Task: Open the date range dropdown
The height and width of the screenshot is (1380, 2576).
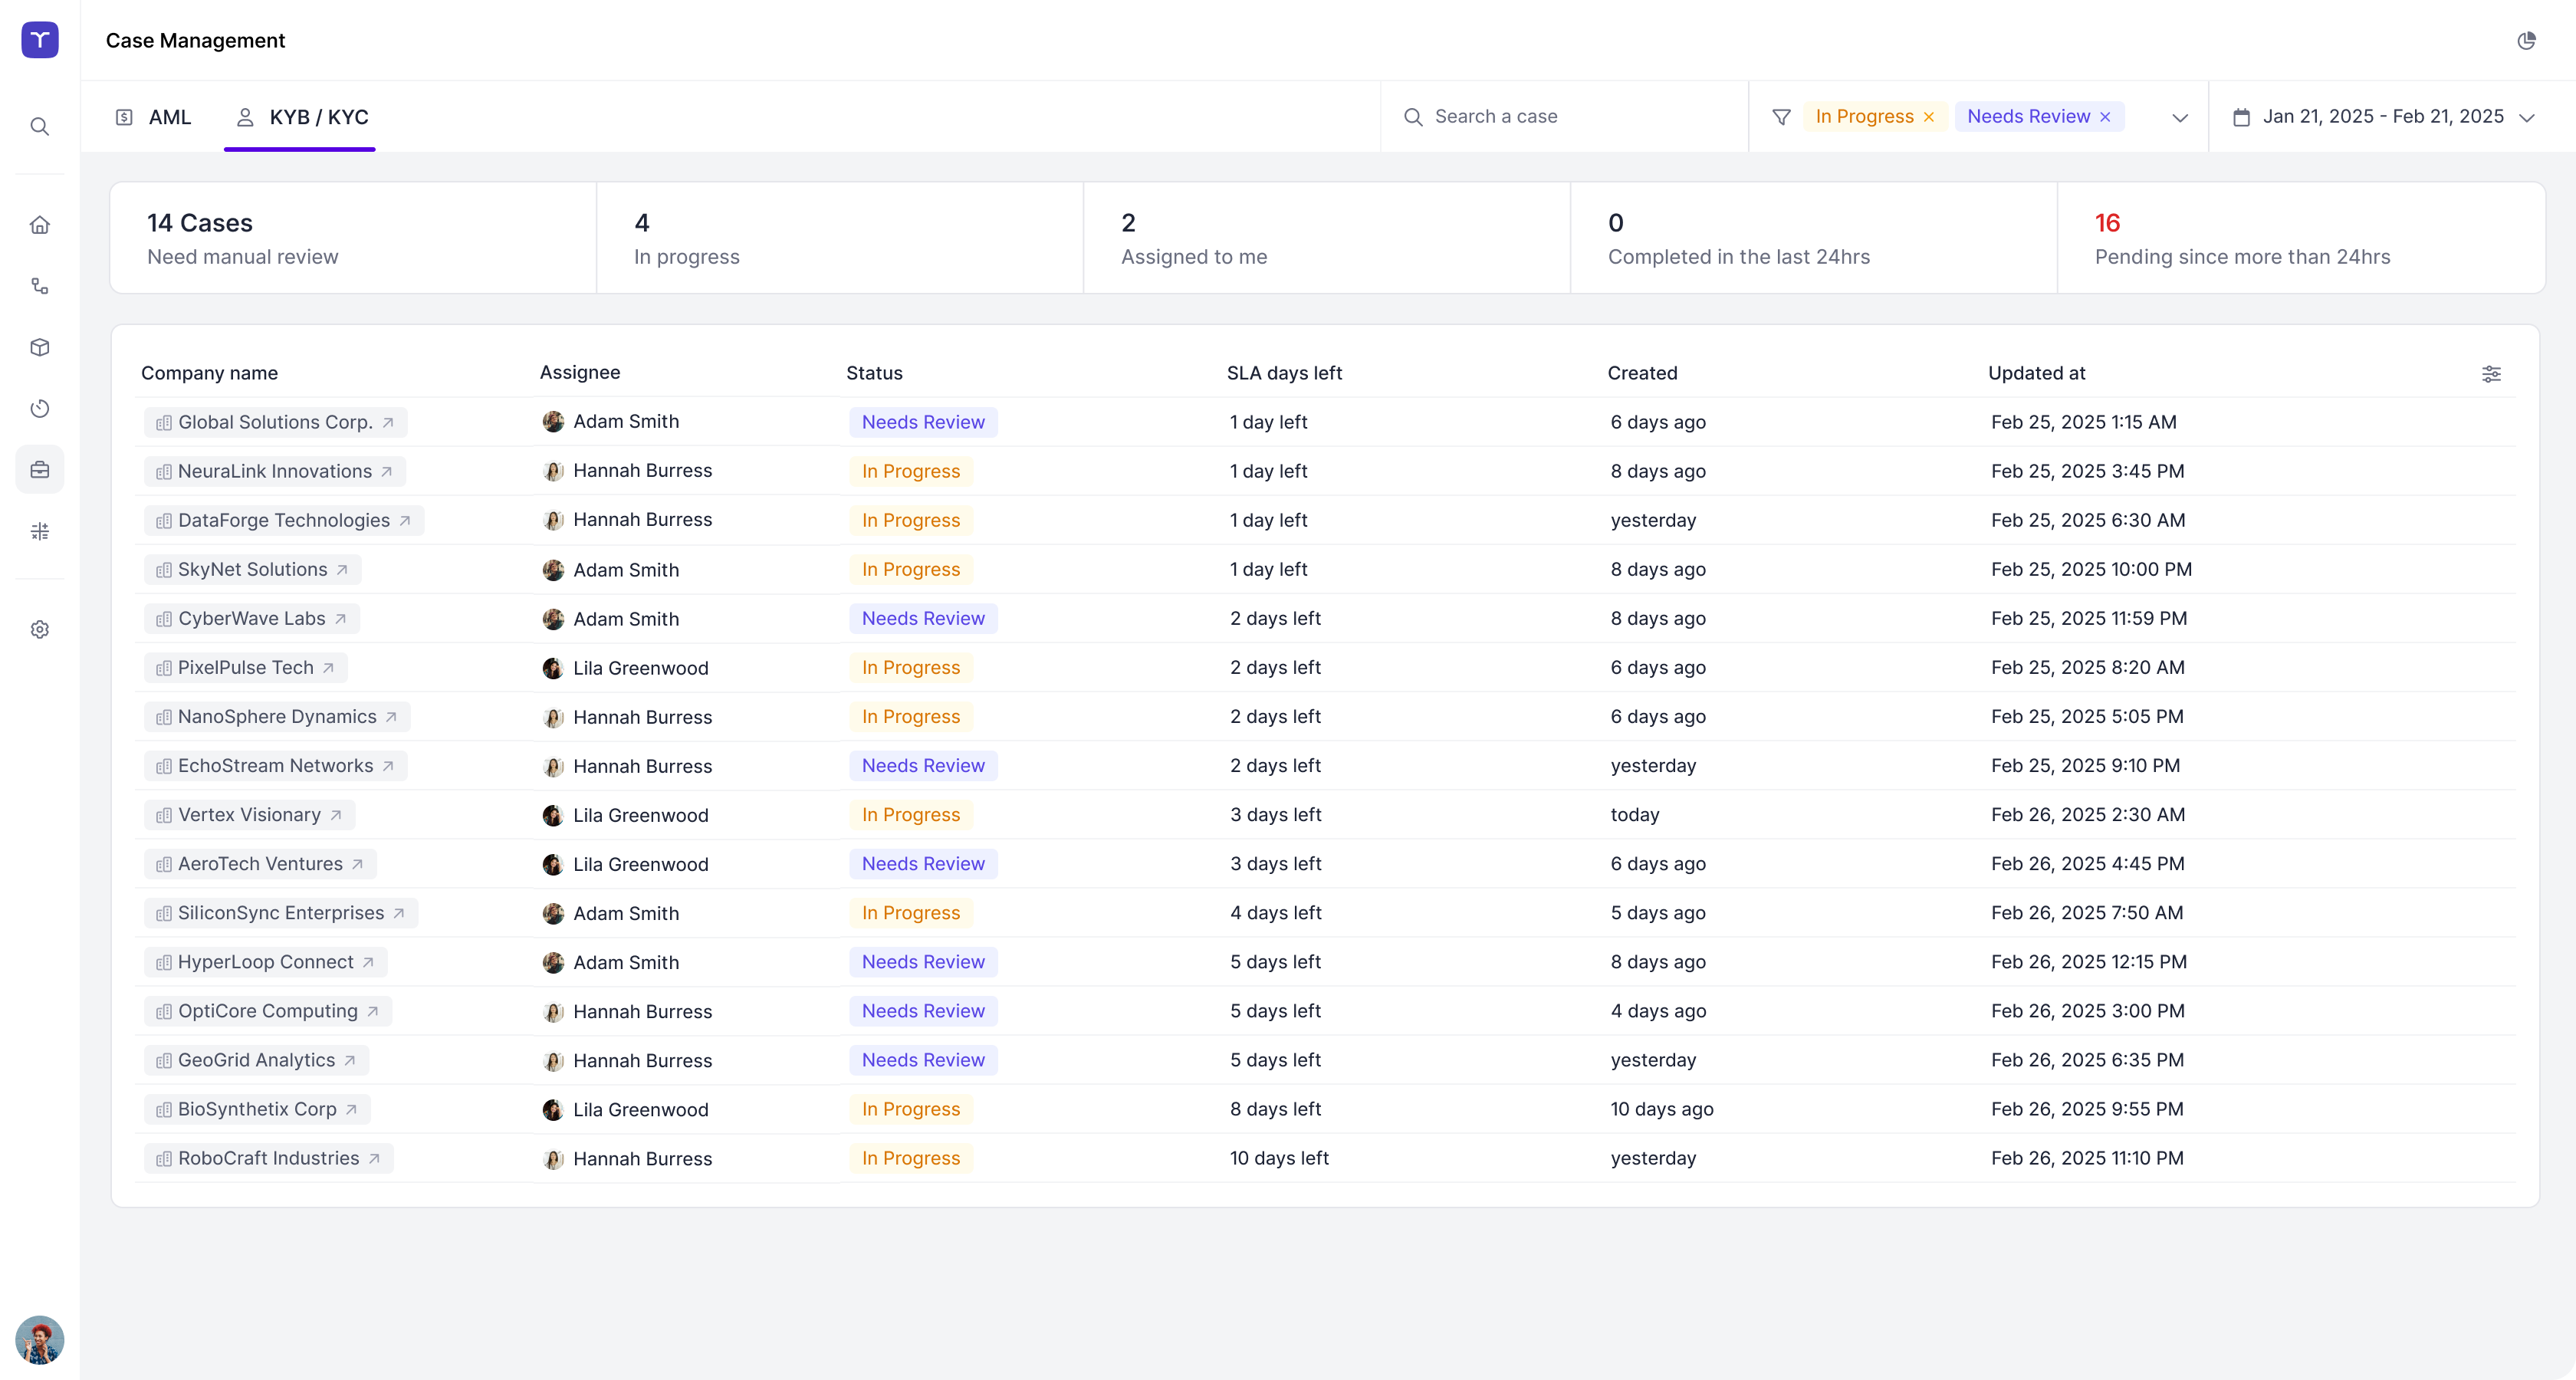Action: pyautogui.click(x=2384, y=117)
